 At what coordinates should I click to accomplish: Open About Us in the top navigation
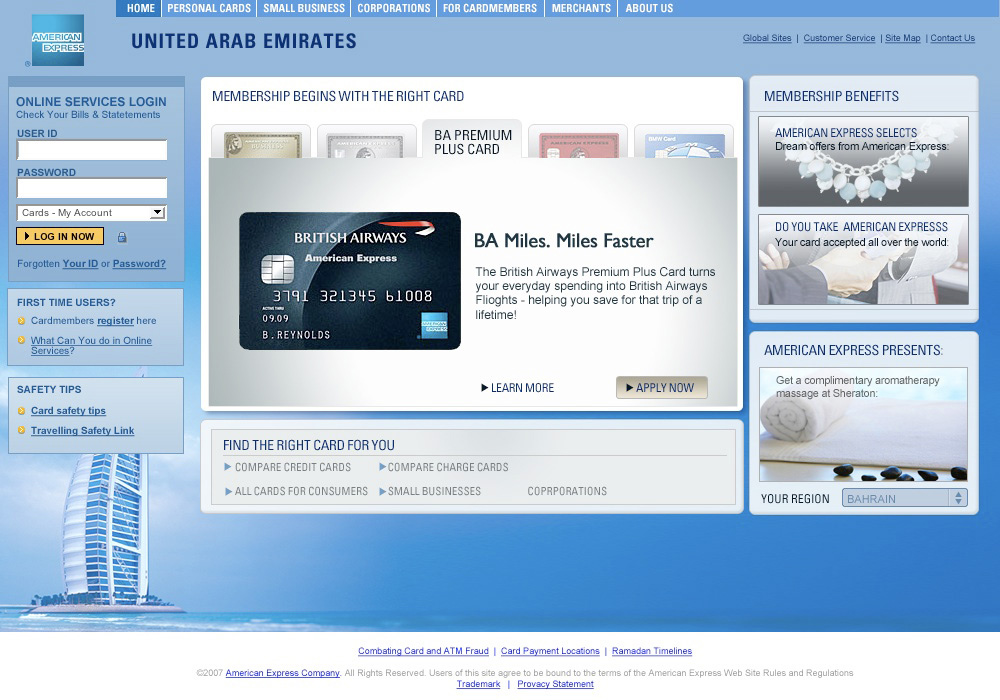649,8
